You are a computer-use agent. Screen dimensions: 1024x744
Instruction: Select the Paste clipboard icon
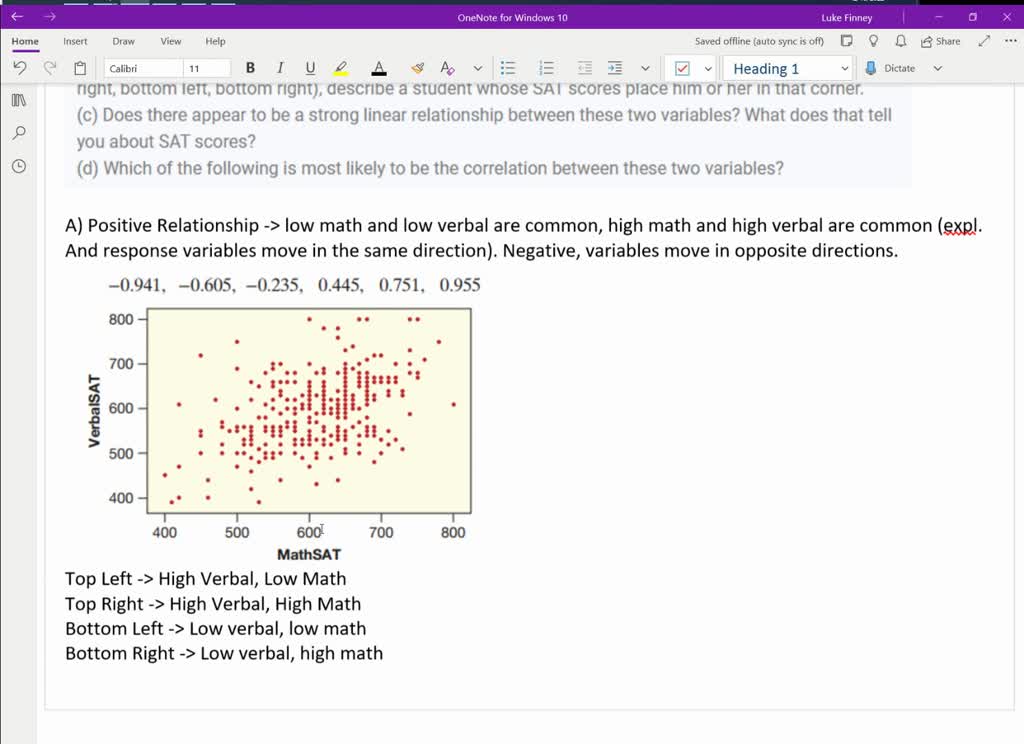[79, 68]
